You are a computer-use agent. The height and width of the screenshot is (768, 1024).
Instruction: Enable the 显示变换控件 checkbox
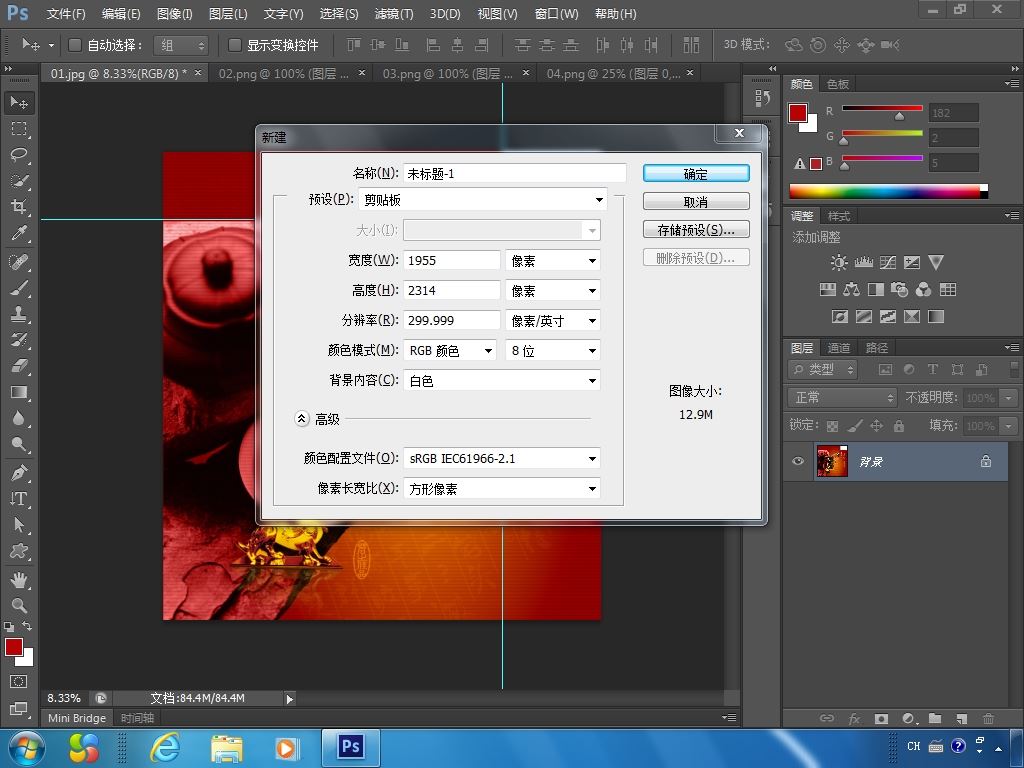tap(235, 45)
